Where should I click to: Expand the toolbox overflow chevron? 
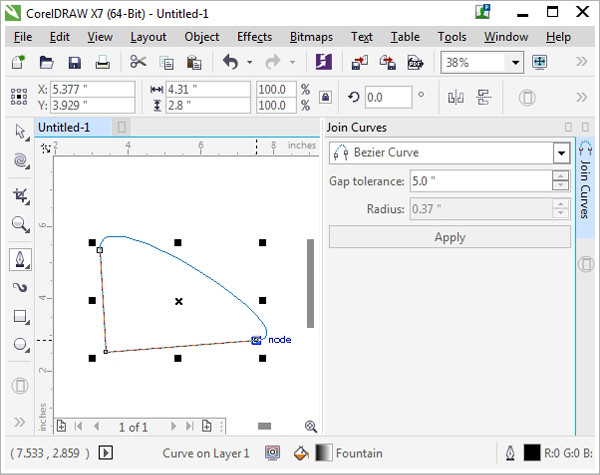pyautogui.click(x=20, y=422)
